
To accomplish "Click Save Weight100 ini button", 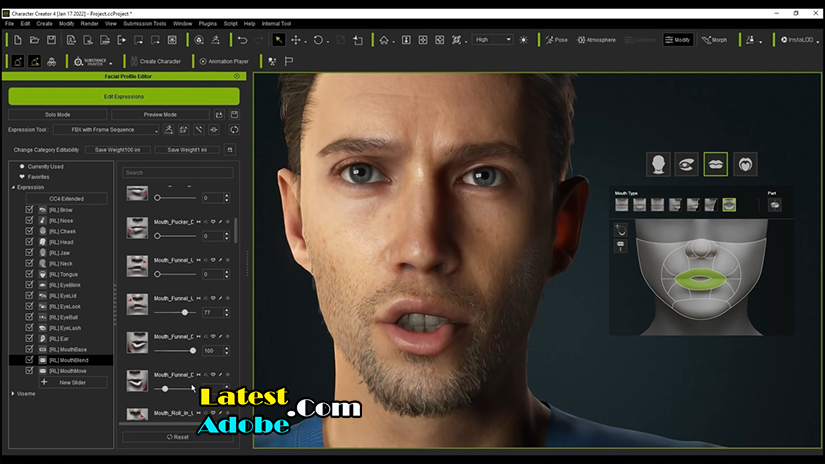I will 117,150.
